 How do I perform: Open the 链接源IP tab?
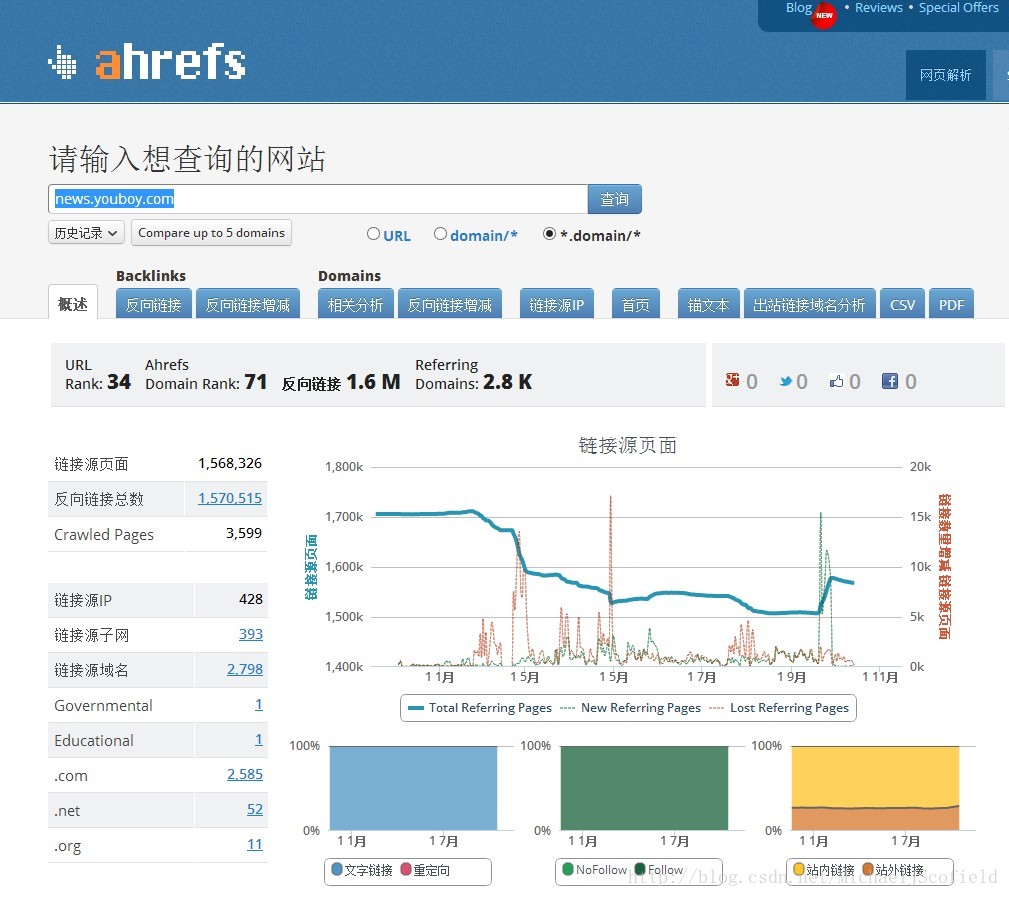(557, 304)
